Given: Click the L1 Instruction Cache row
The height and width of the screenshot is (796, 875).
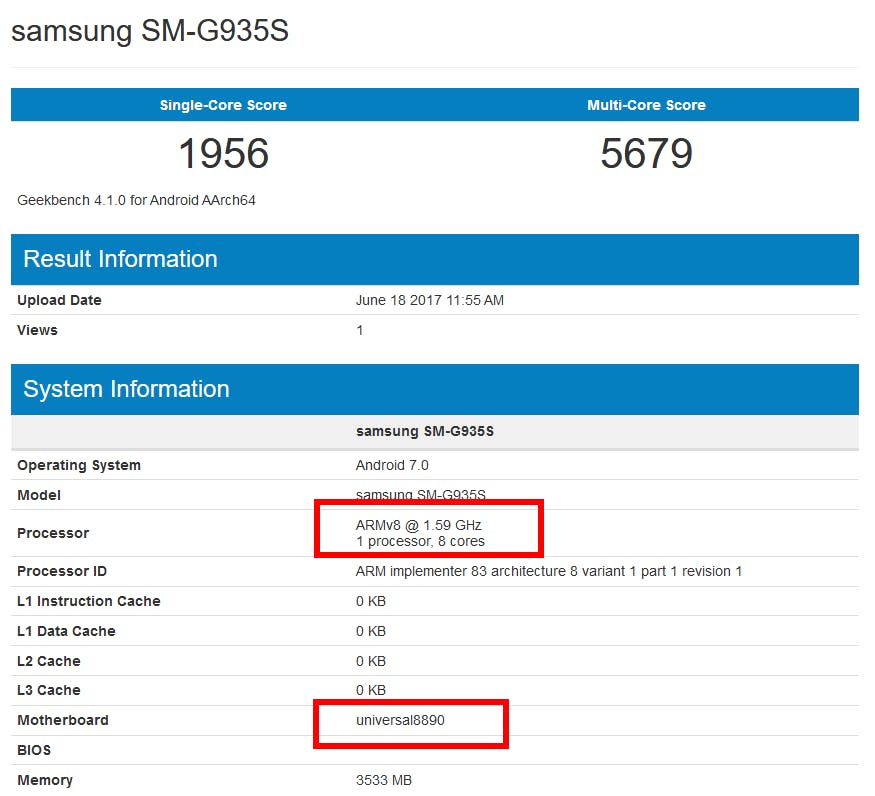Looking at the screenshot, I should tap(90, 601).
